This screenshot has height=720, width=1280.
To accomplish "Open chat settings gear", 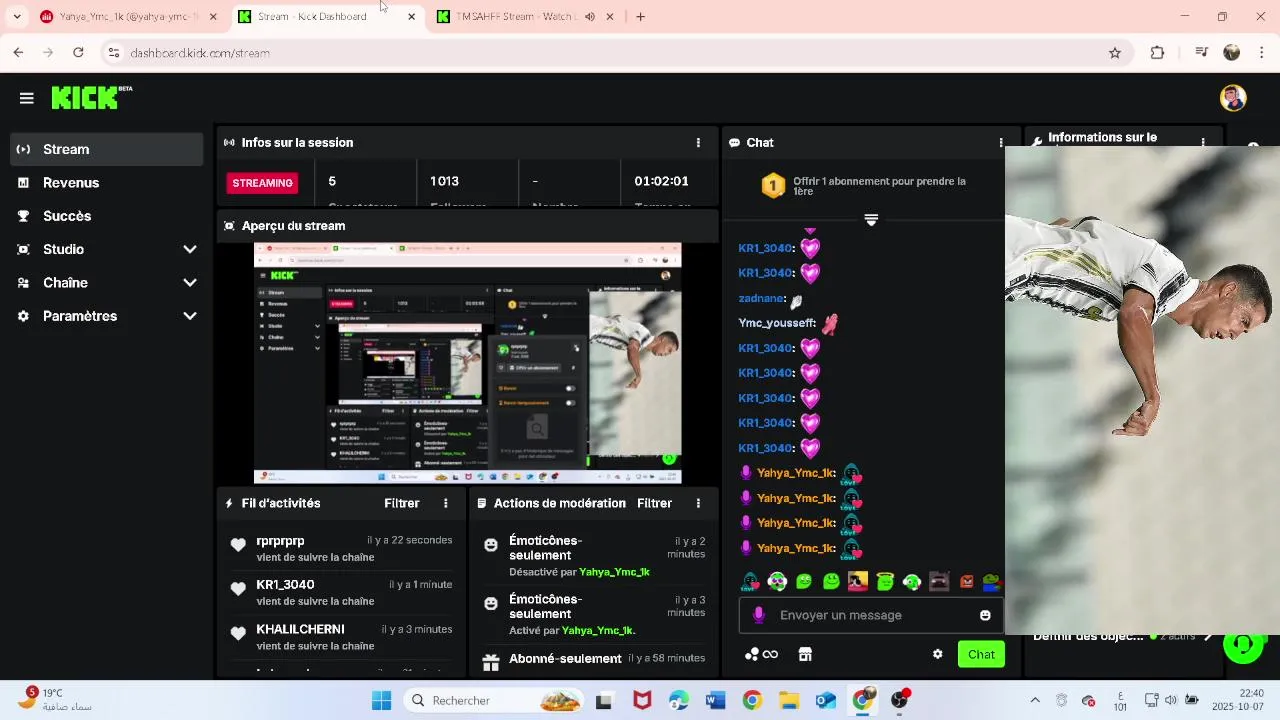I will click(937, 654).
